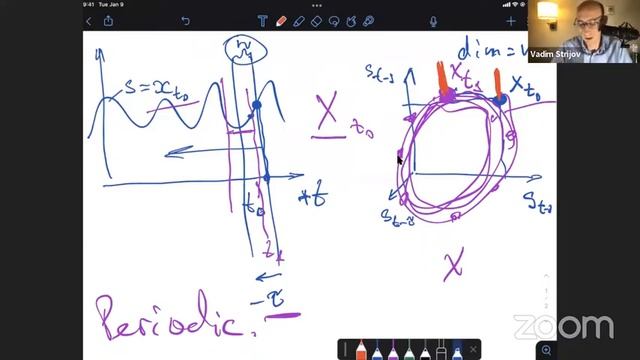Select the Text tool
This screenshot has width=640, height=360.
coord(262,21)
